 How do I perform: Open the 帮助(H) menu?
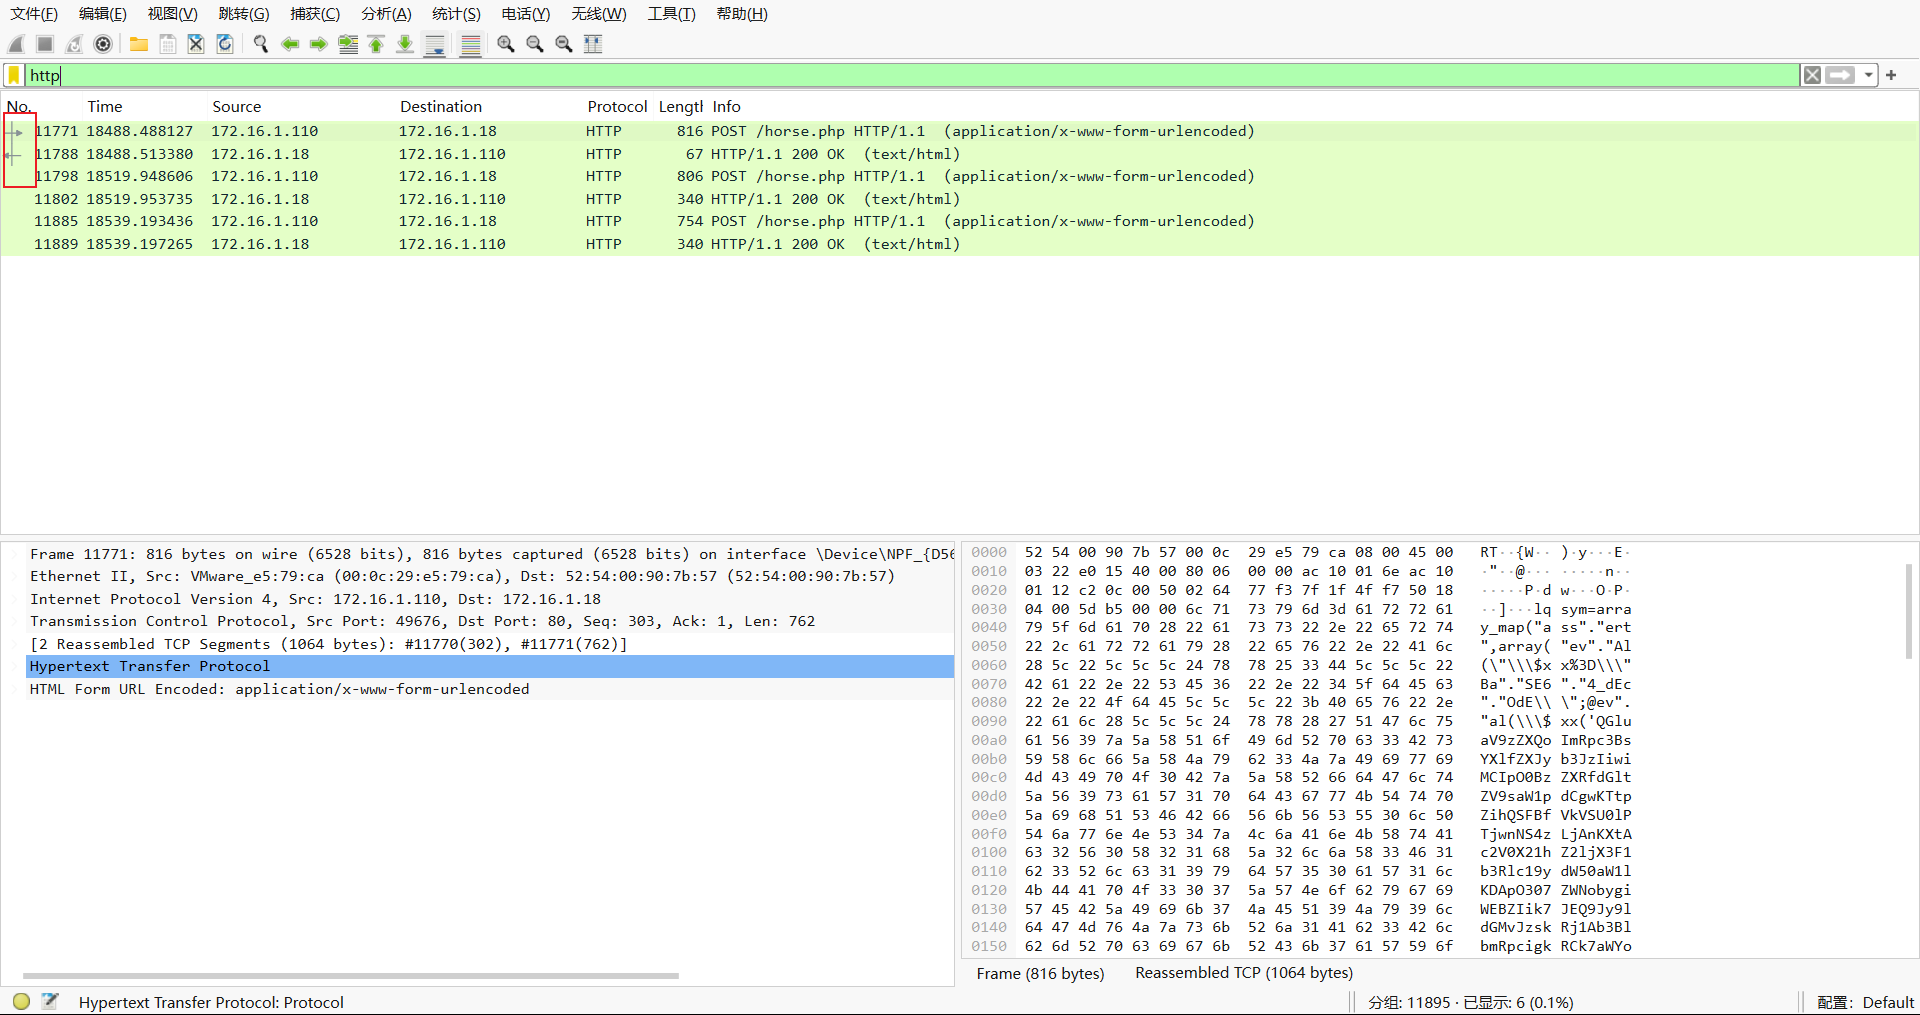click(x=742, y=14)
